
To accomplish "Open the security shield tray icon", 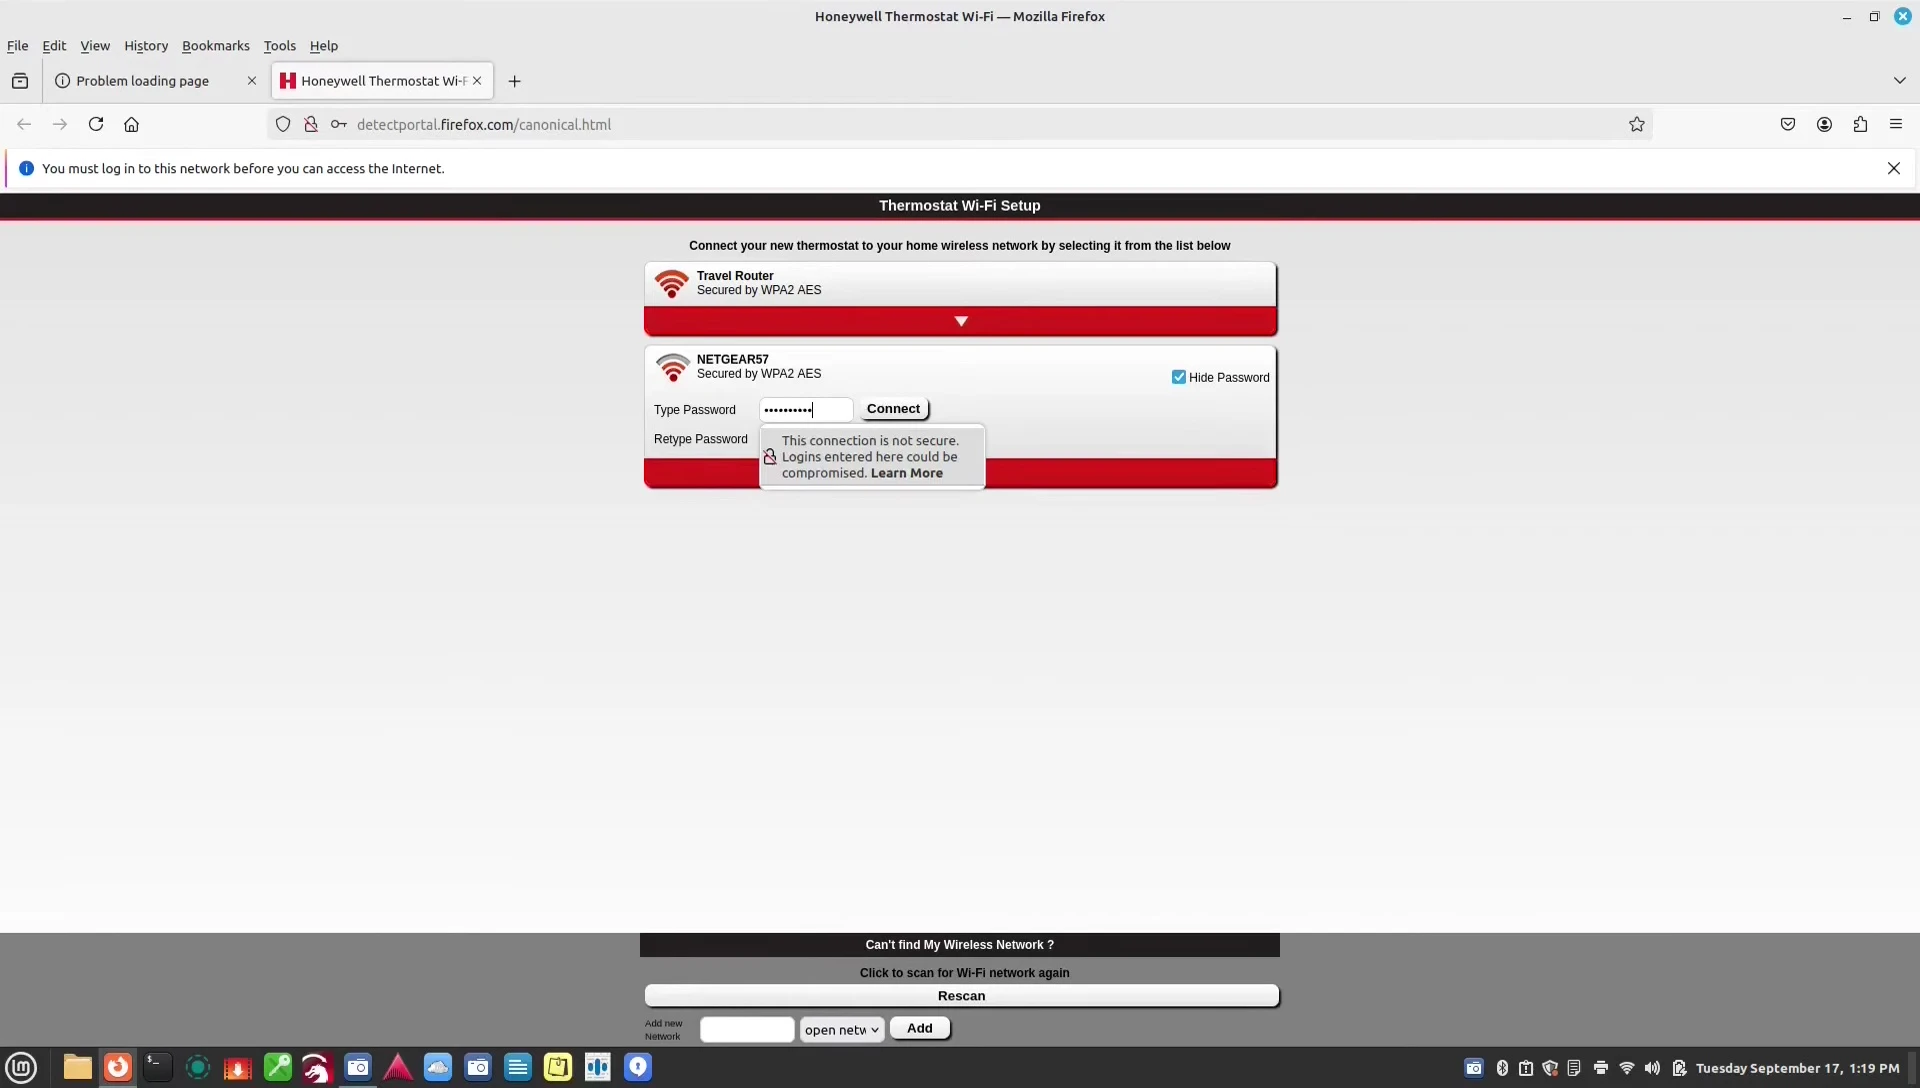I will coord(1550,1068).
